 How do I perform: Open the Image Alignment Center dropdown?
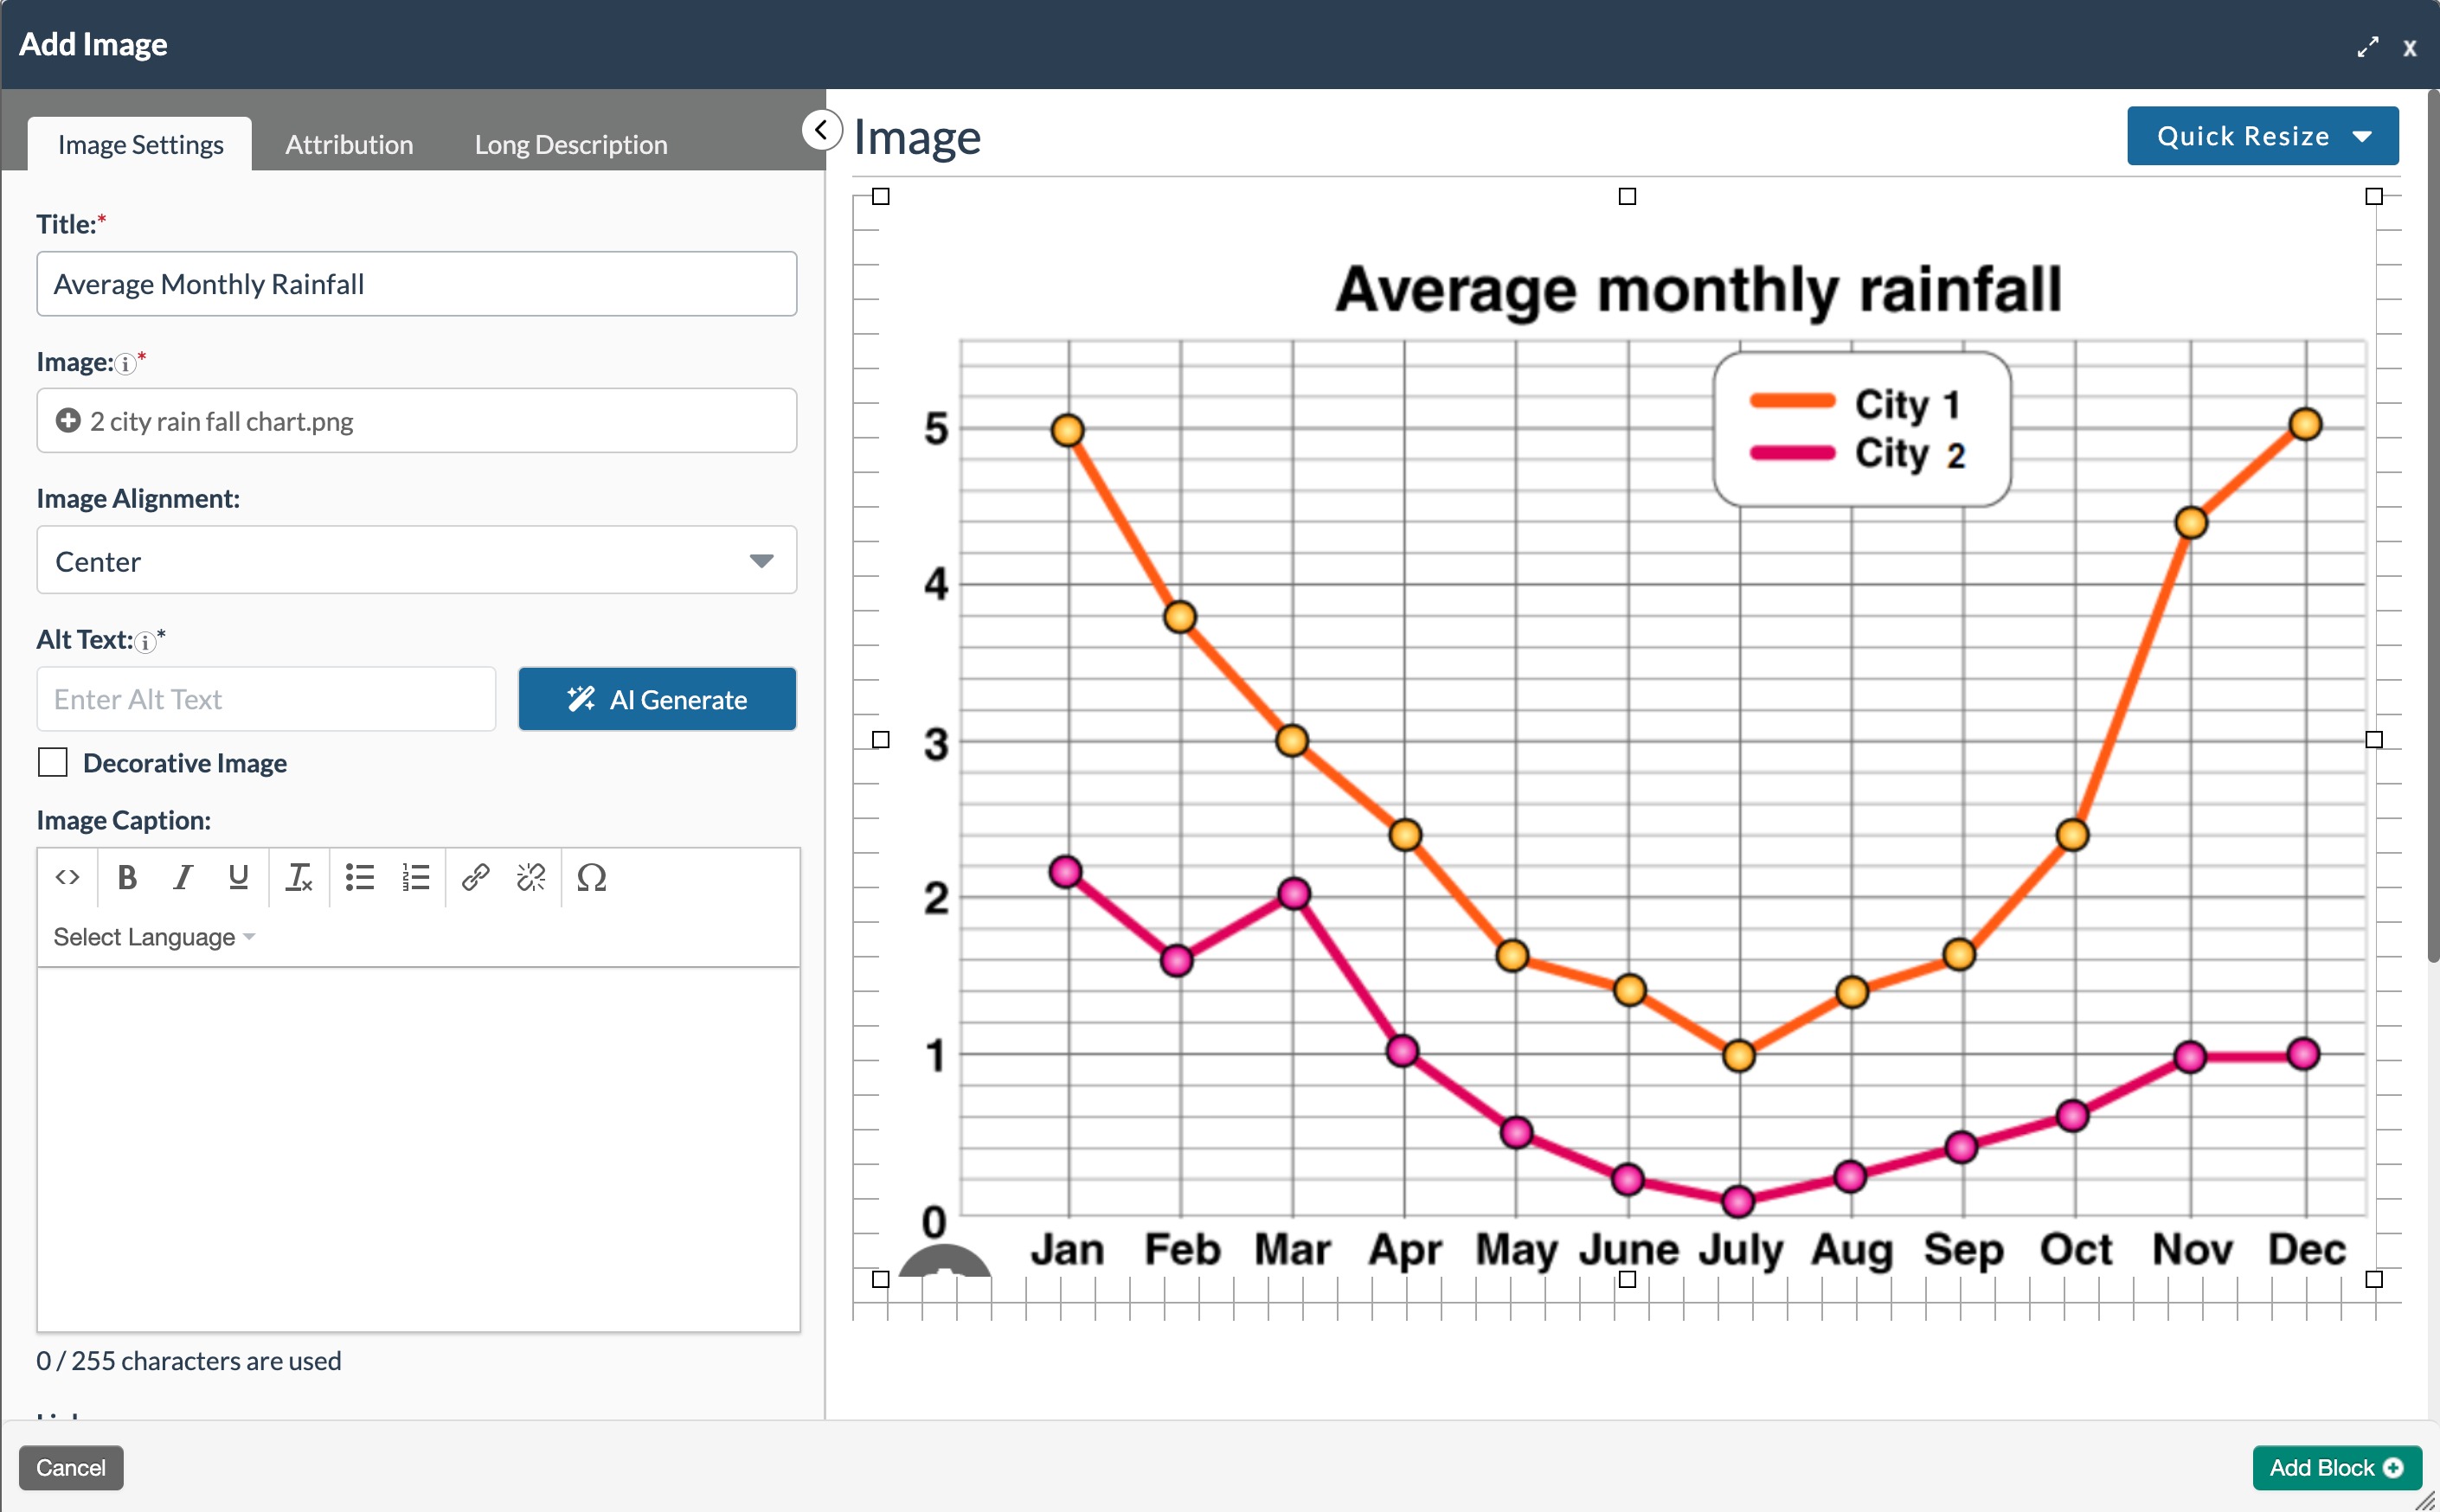pyautogui.click(x=416, y=561)
